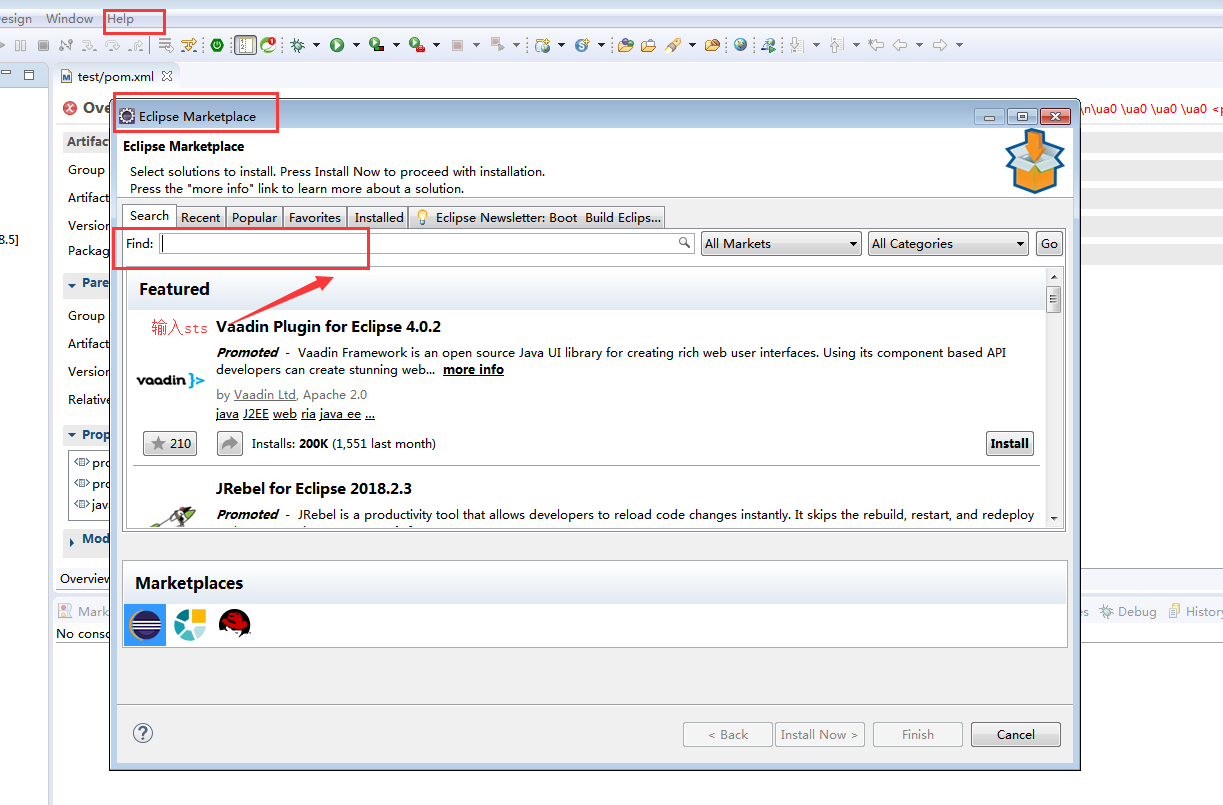The height and width of the screenshot is (805, 1223).
Task: Collapse the Parent section in pom editor
Action: click(72, 285)
